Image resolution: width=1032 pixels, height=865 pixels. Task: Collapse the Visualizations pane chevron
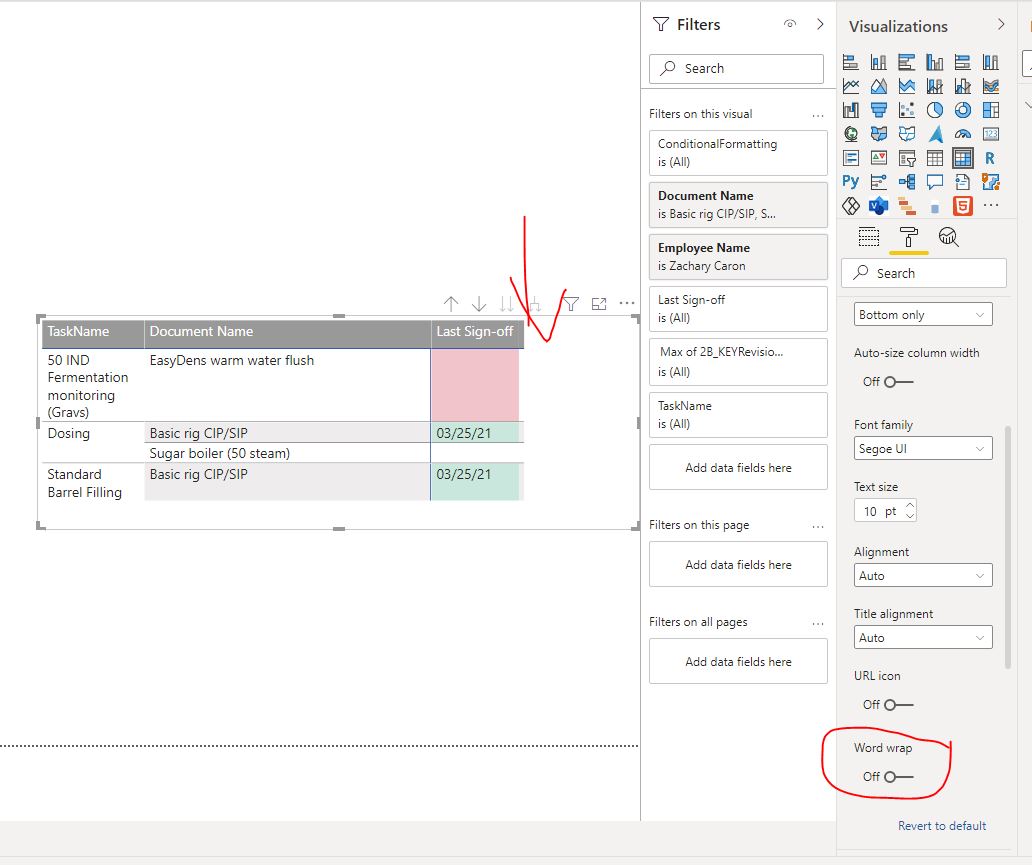click(1001, 24)
